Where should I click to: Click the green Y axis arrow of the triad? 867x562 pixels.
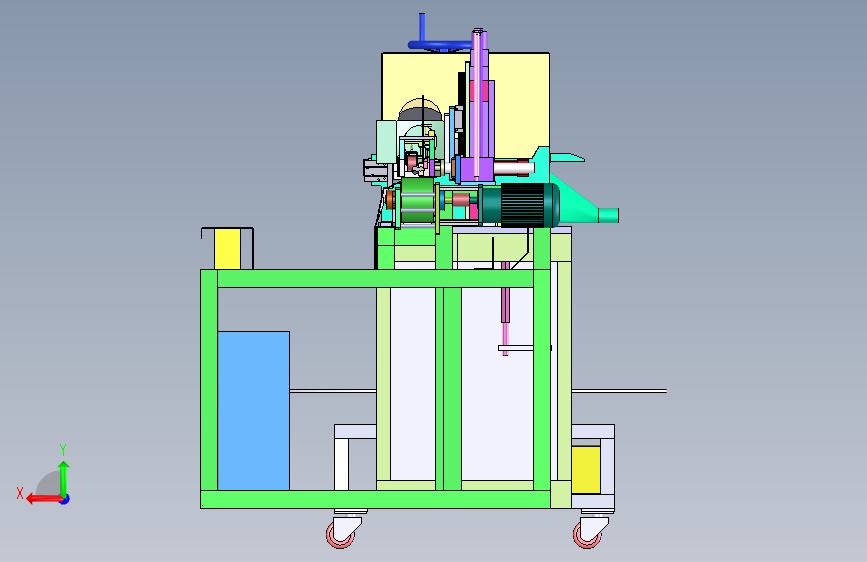click(x=64, y=478)
